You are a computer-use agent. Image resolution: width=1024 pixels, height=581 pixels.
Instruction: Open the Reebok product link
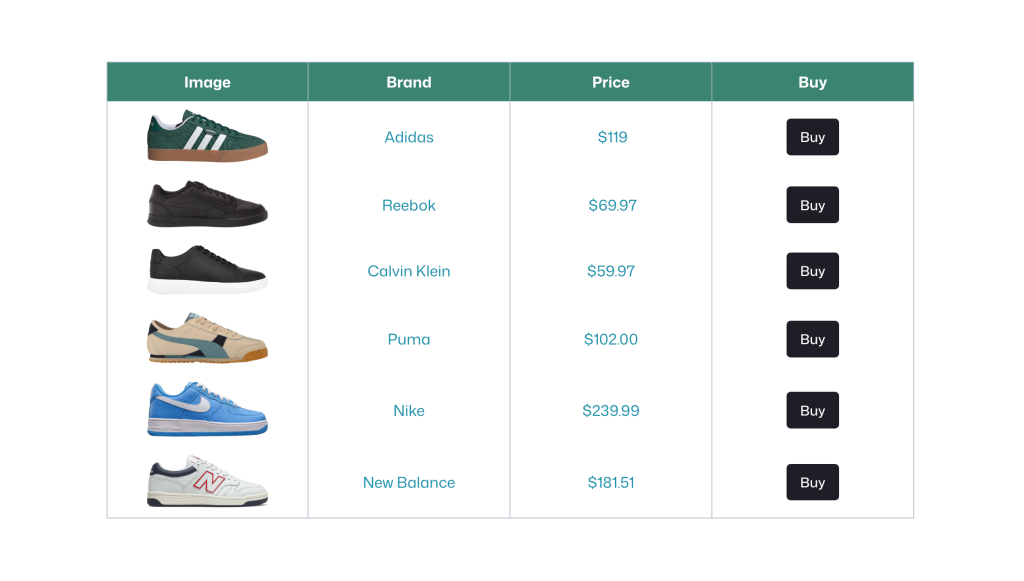pos(408,205)
